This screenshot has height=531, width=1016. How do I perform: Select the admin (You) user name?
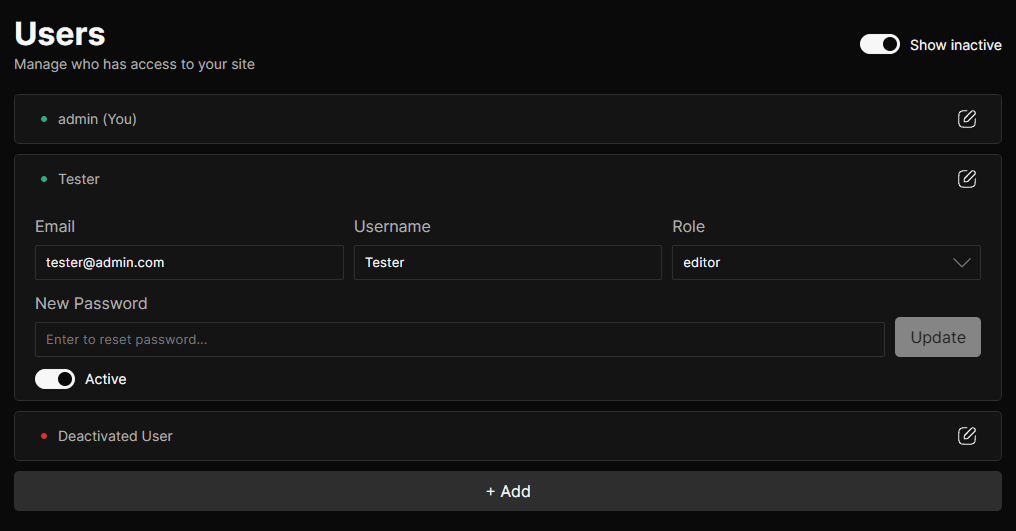[x=97, y=119]
